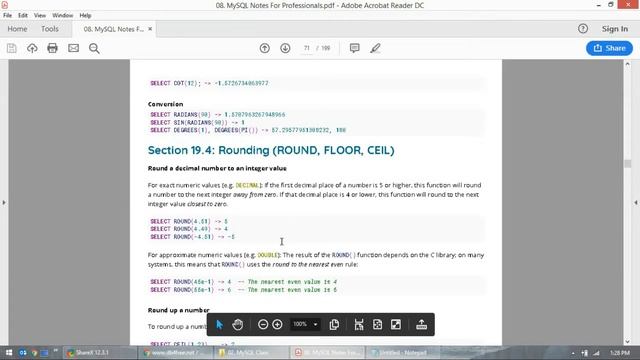Screen dimensions: 640x360
Task: Switch to MySQL Class taskbar window
Action: [251, 353]
